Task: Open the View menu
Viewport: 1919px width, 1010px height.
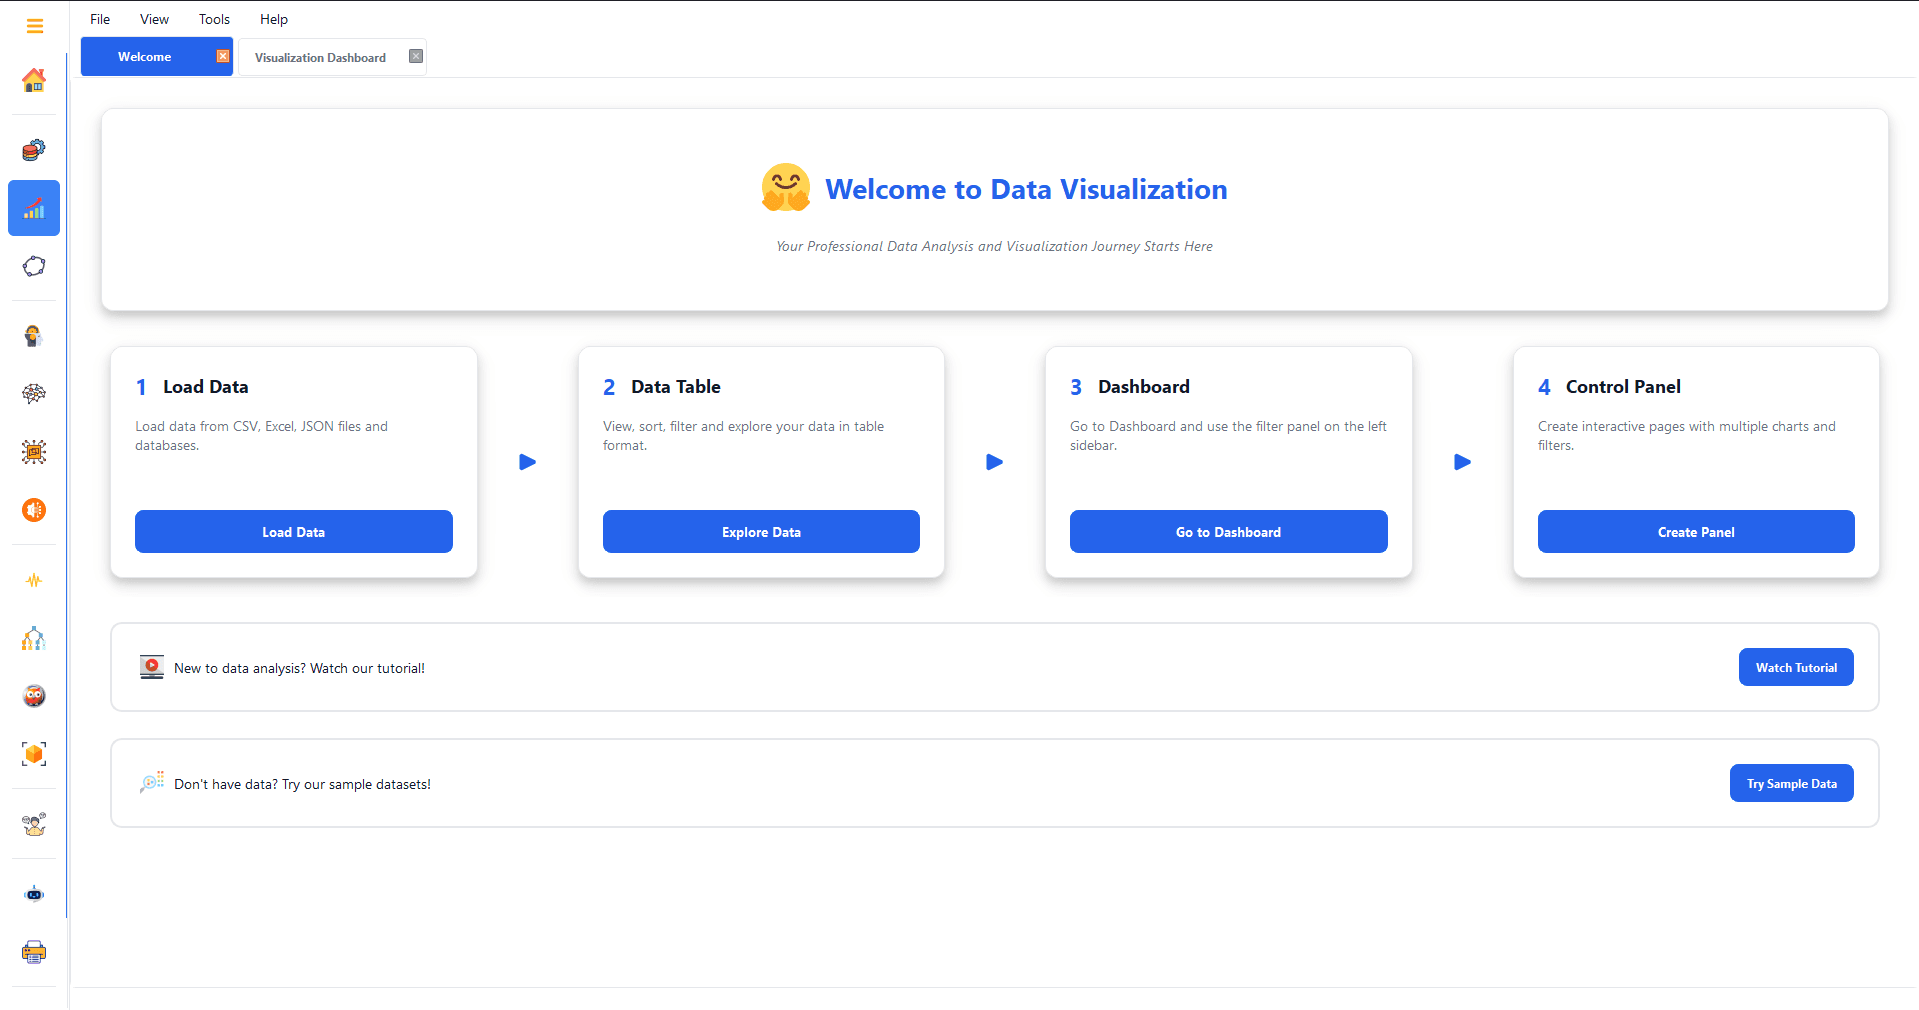Action: pos(154,19)
